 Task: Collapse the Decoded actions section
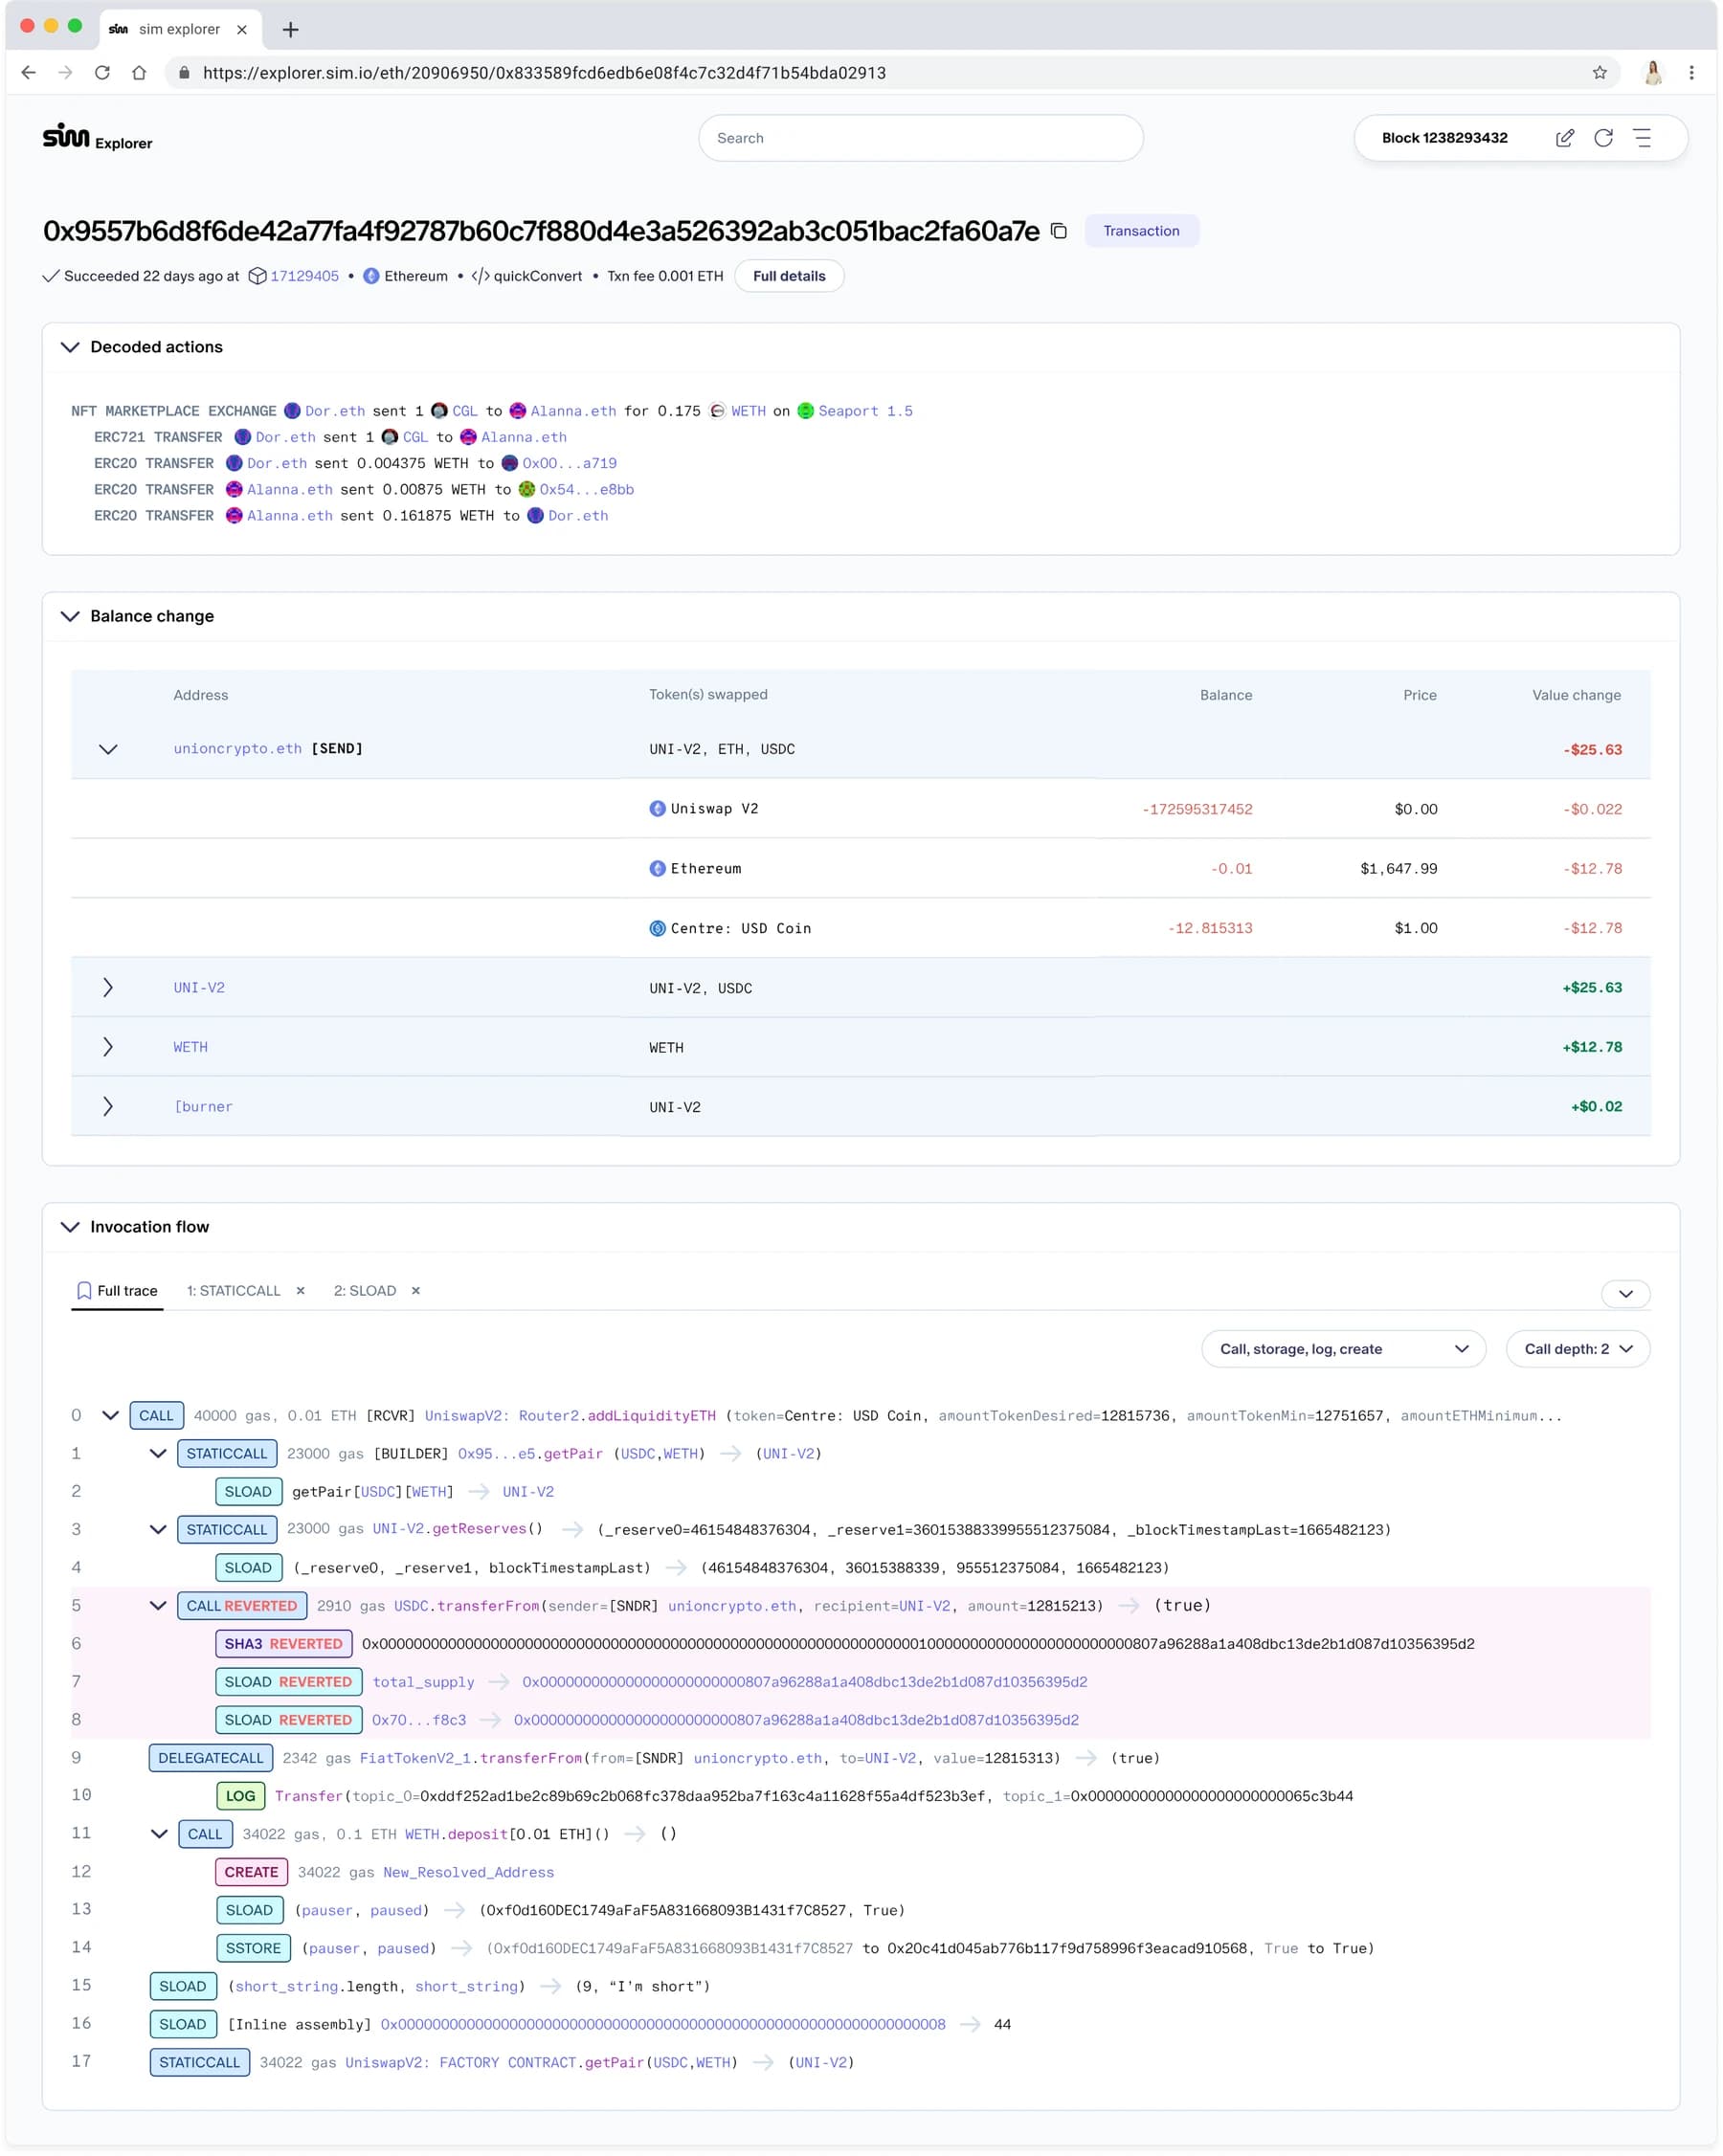pyautogui.click(x=70, y=347)
